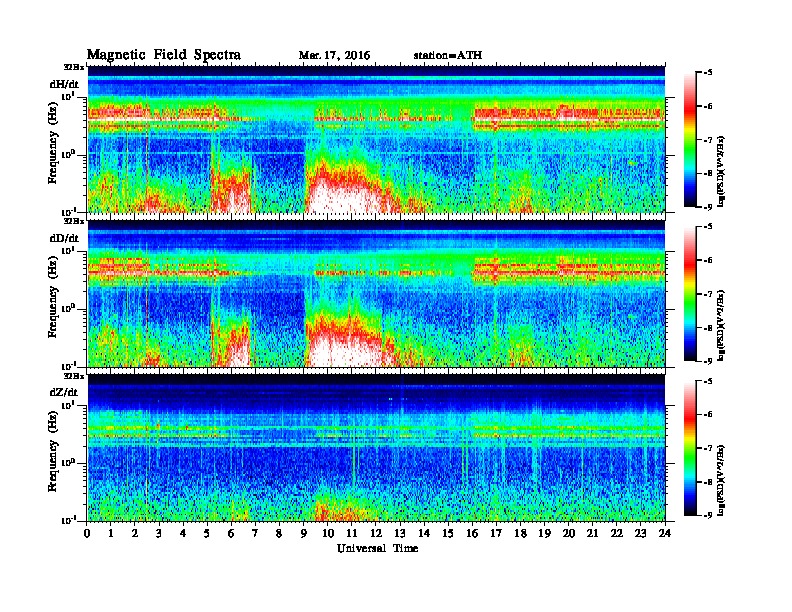Click the -9 value on the dZ/dt color bar
Viewport: 792px width, 612px height.
point(708,515)
